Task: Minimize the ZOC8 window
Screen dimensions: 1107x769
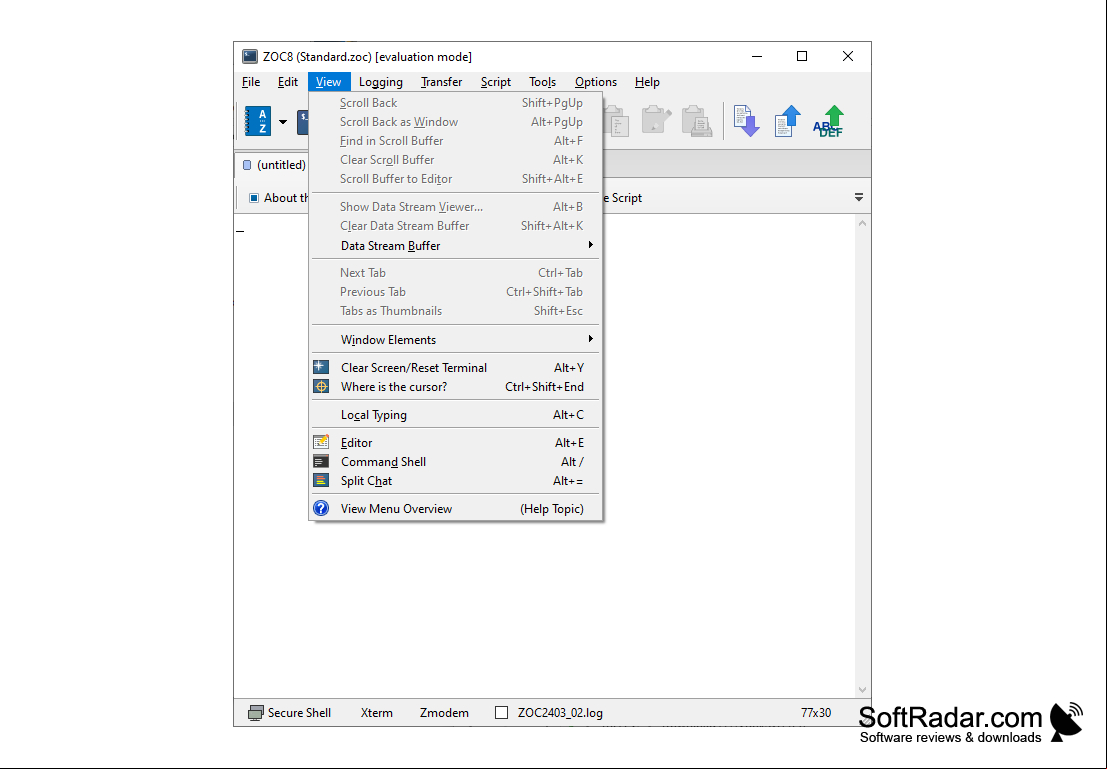Action: click(757, 56)
